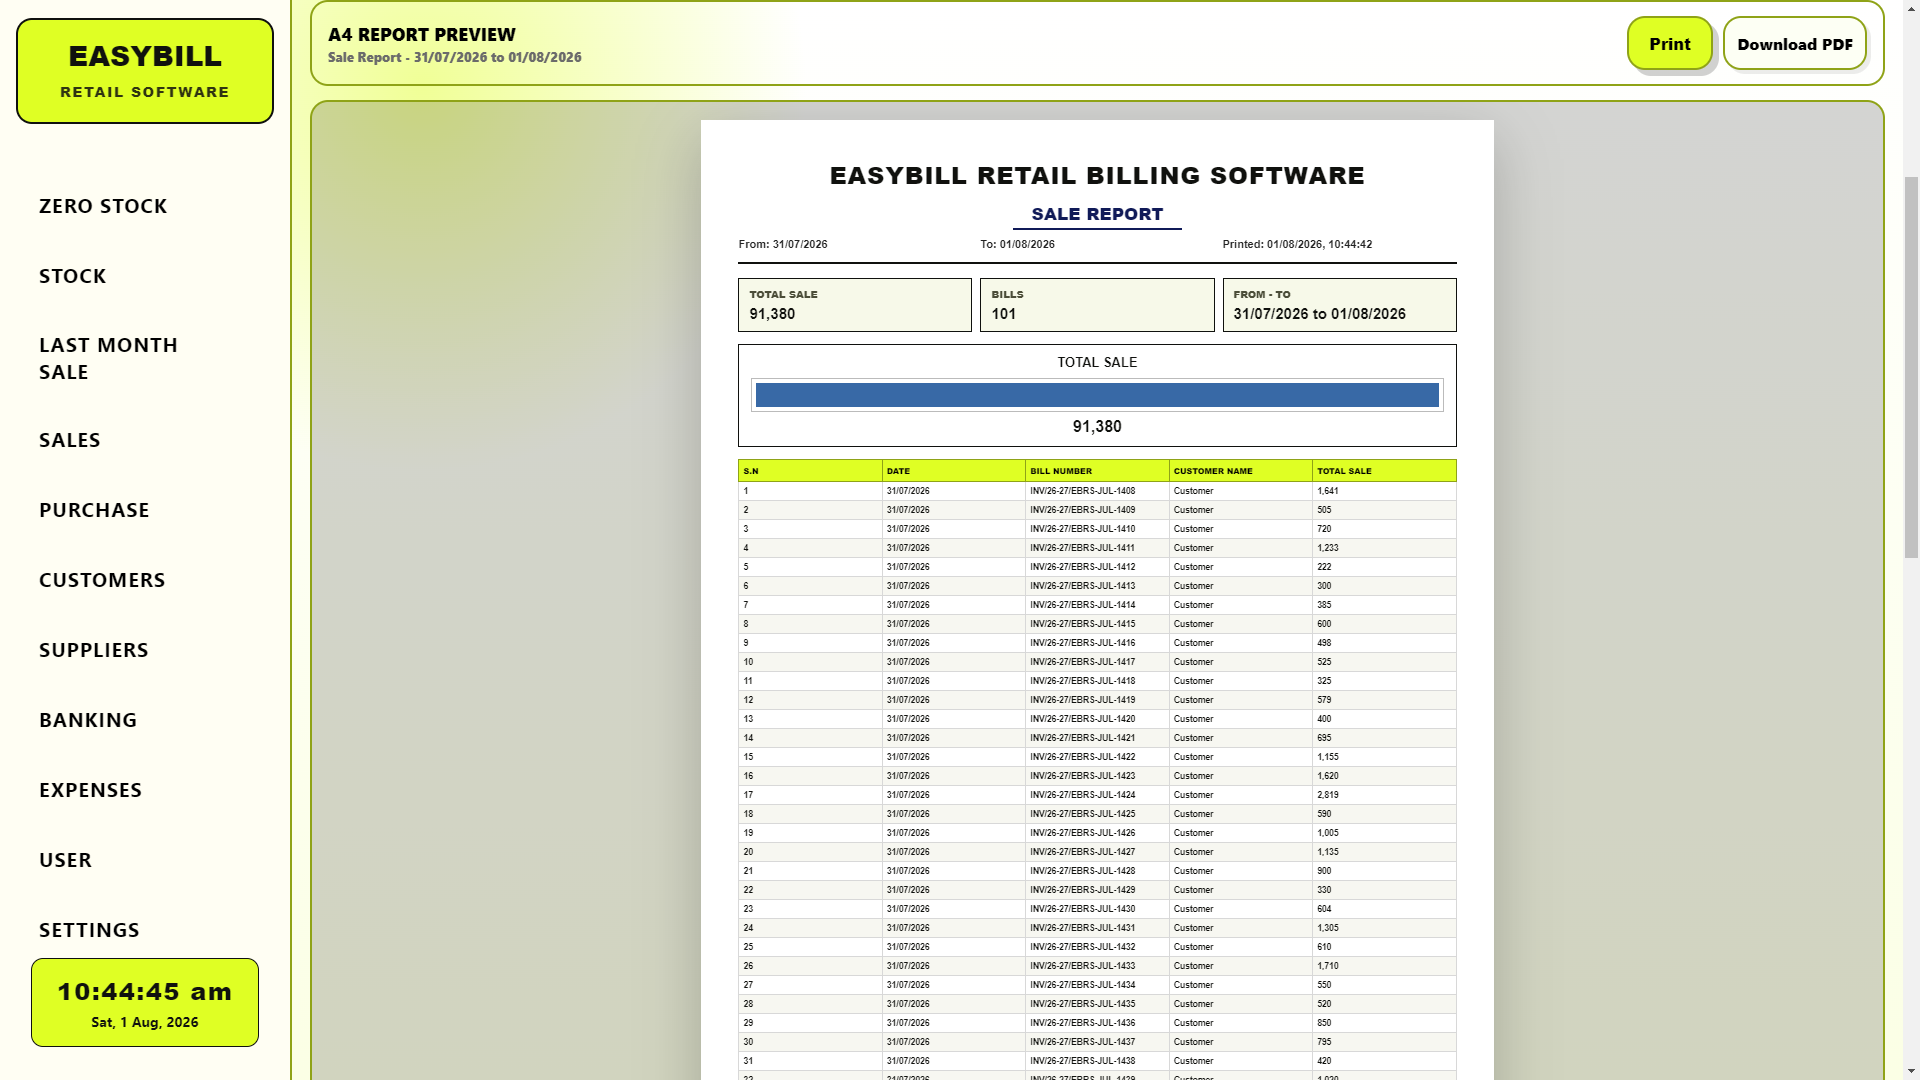Click the Bill Number column header
The height and width of the screenshot is (1080, 1920).
[x=1097, y=471]
